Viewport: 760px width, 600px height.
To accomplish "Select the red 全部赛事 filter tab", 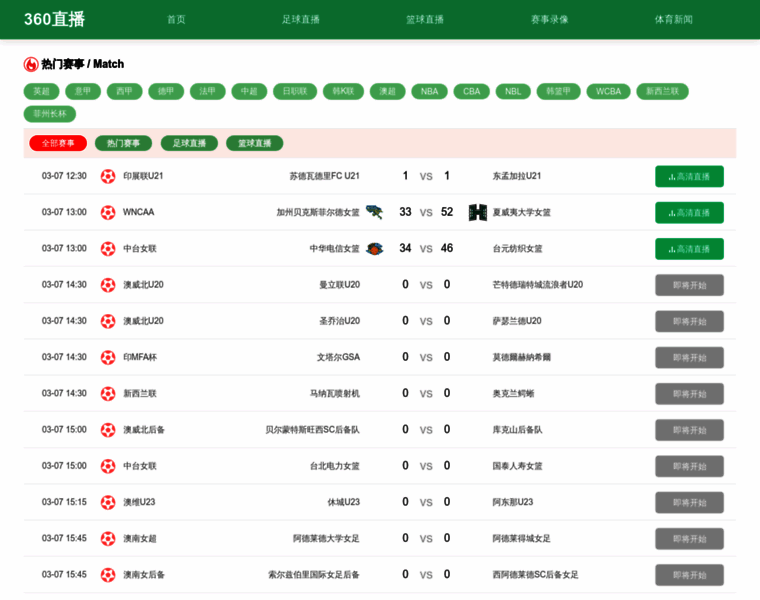I will coord(58,143).
